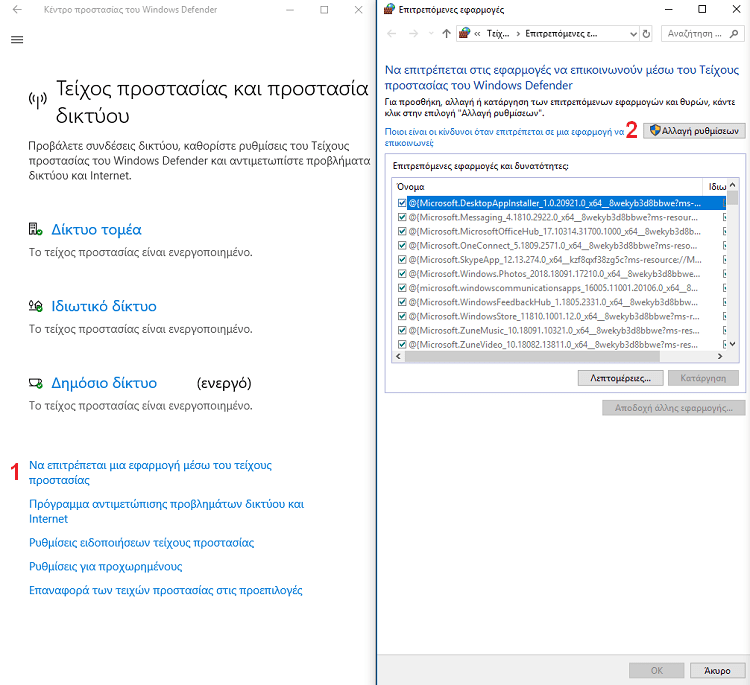Viewport: 750px width, 685px height.
Task: Toggle Microsoft.MicrosoftOfficeHub checkbox
Action: coord(402,232)
